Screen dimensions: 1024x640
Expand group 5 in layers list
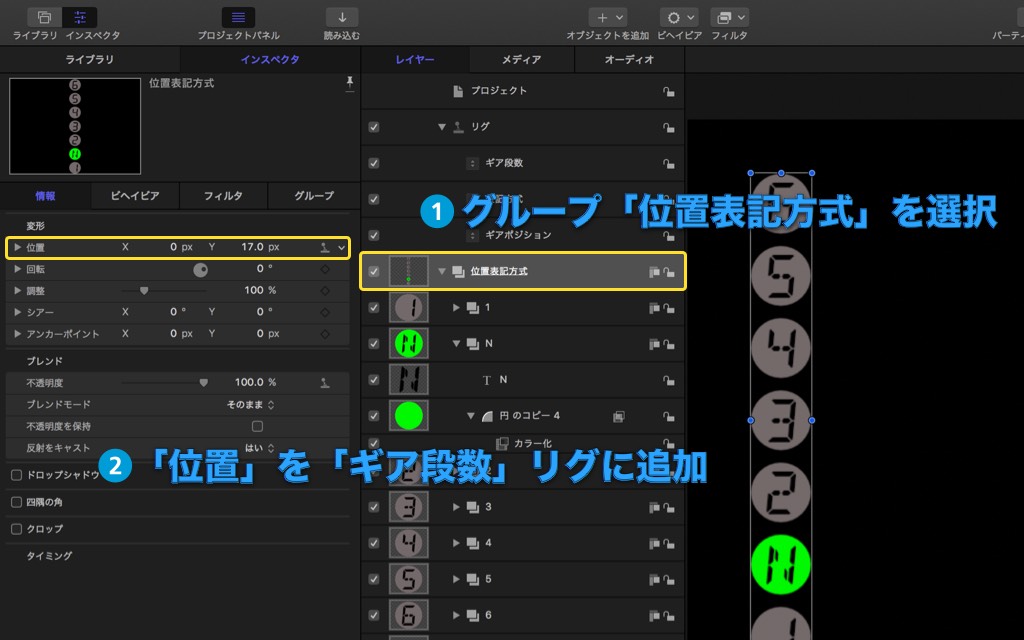(456, 579)
